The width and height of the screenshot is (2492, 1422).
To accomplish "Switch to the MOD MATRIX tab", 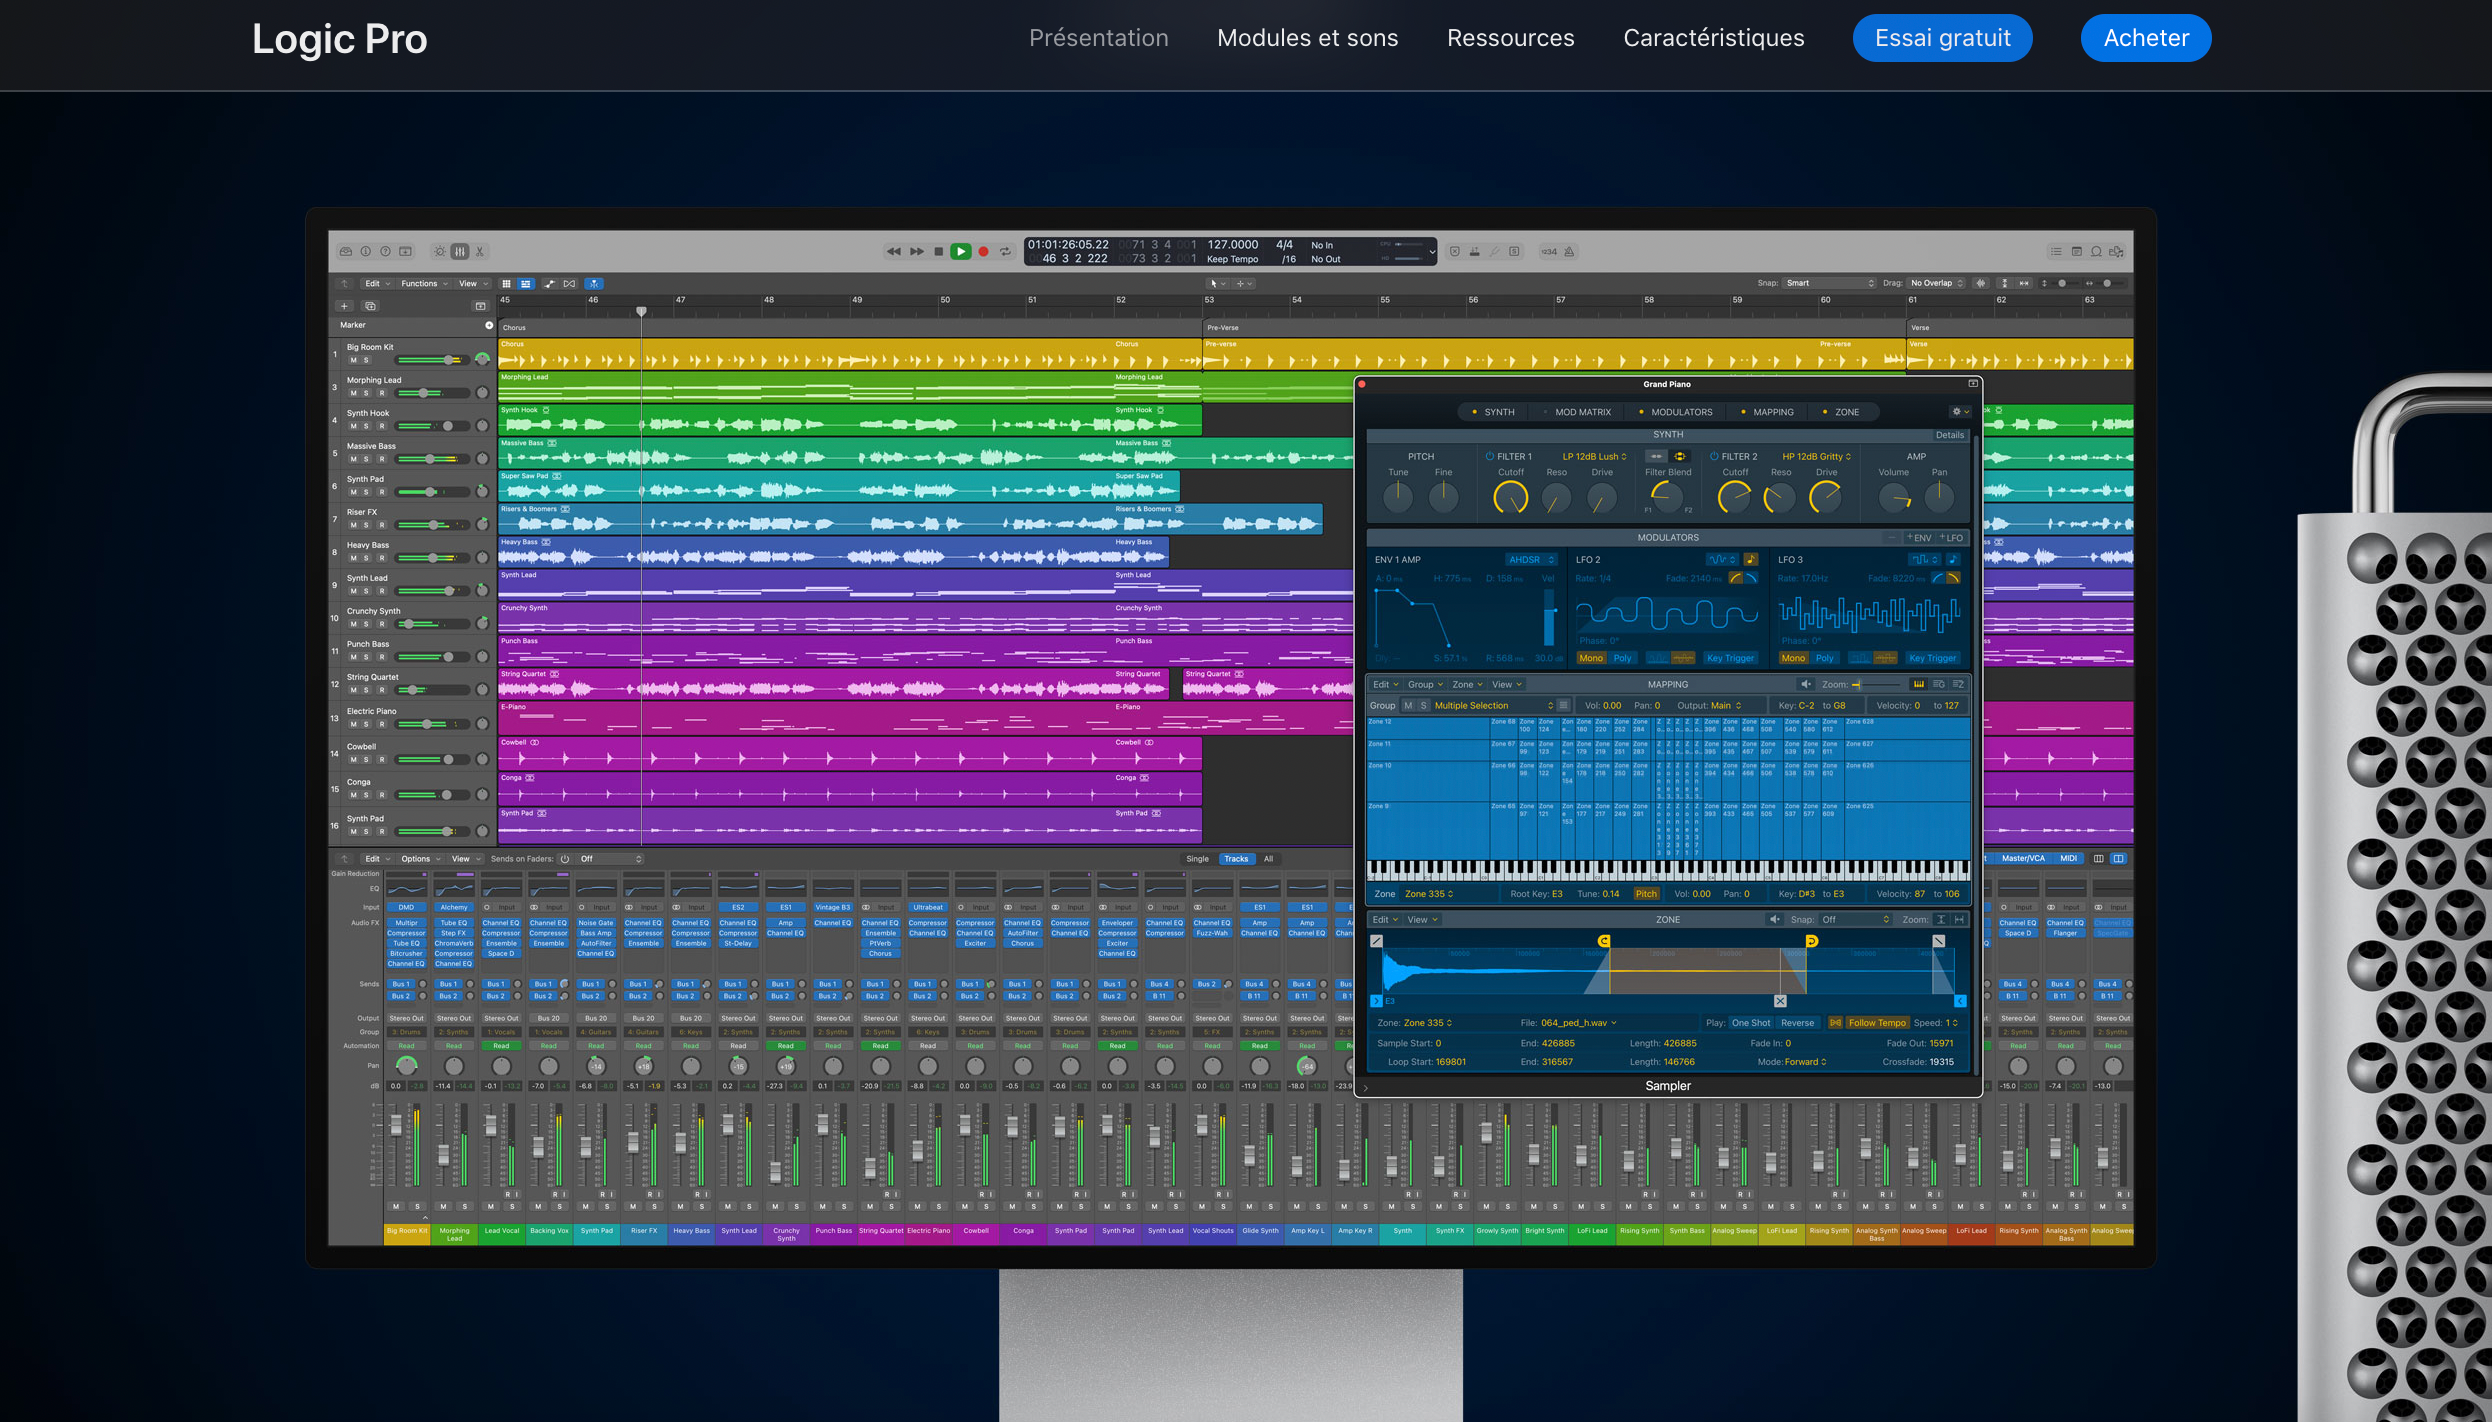I will 1577,412.
